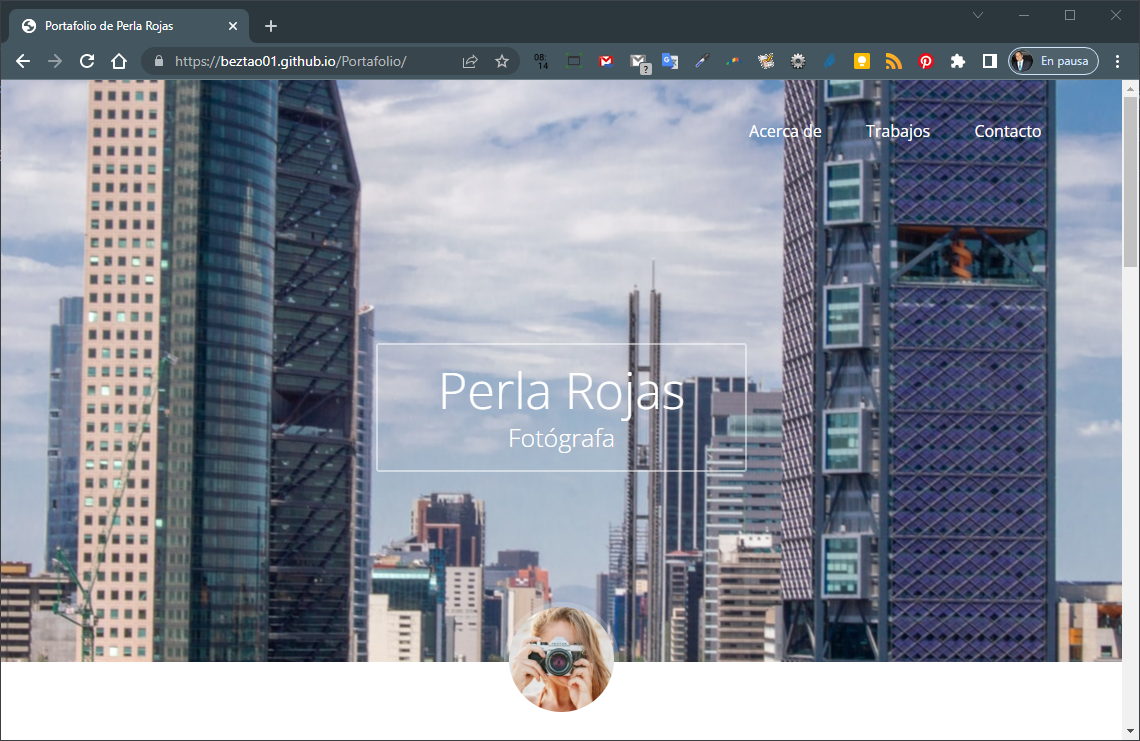The height and width of the screenshot is (741, 1140).
Task: Select the eyedropper color picker extension
Action: (x=701, y=61)
